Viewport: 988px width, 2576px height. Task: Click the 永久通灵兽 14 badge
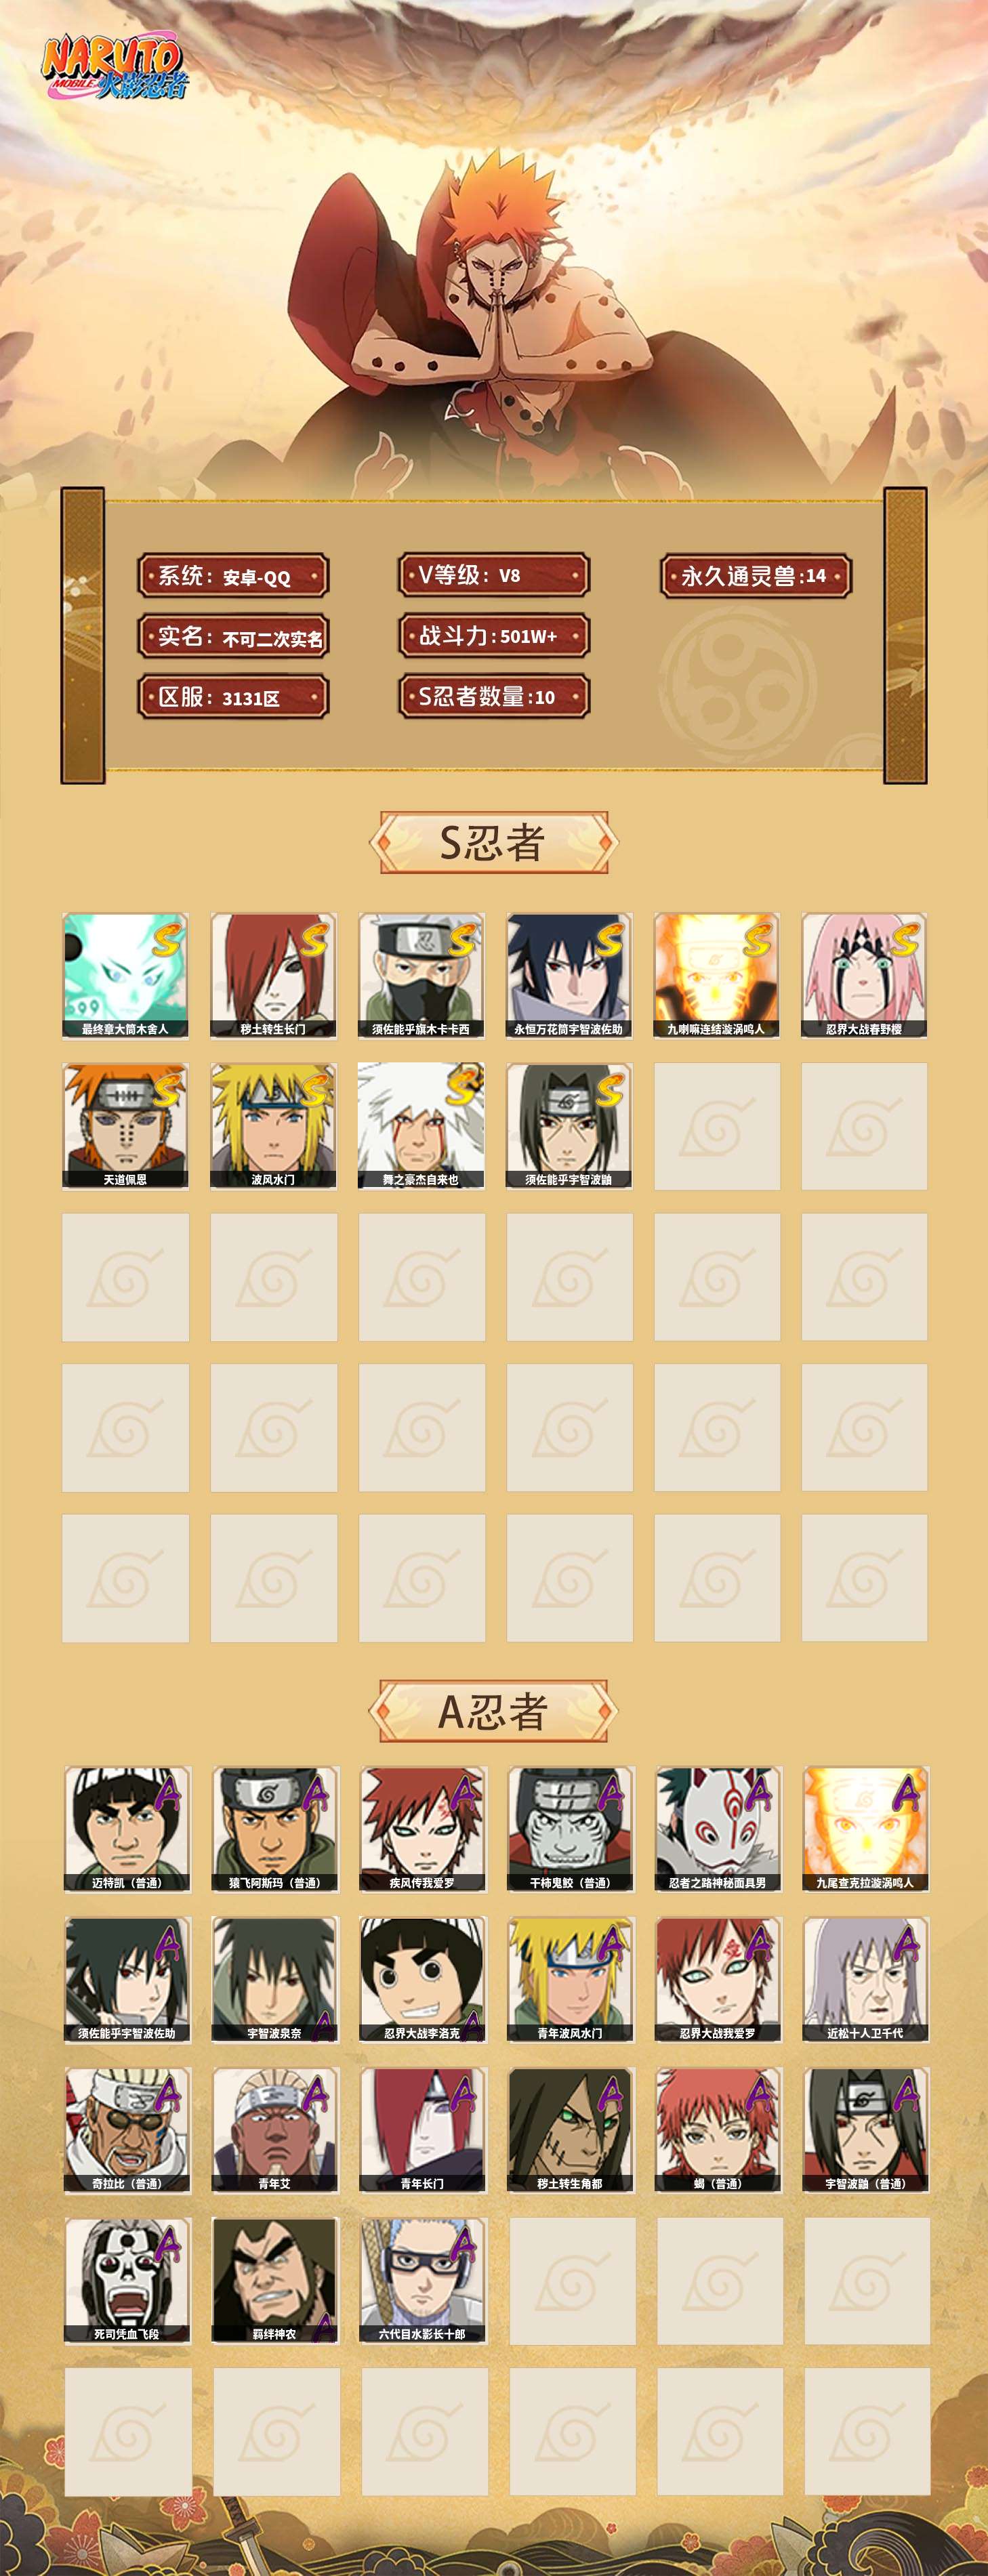tap(756, 576)
